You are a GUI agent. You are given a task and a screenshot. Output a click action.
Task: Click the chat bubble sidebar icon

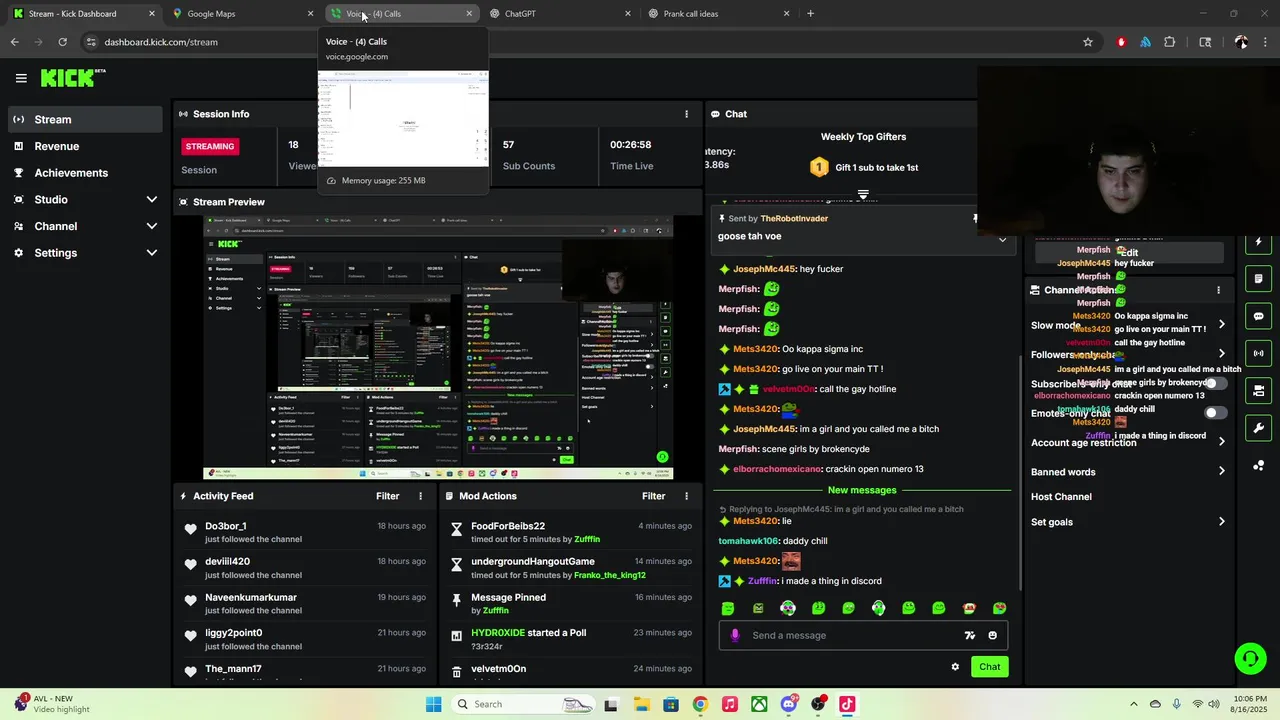[x=1258, y=316]
